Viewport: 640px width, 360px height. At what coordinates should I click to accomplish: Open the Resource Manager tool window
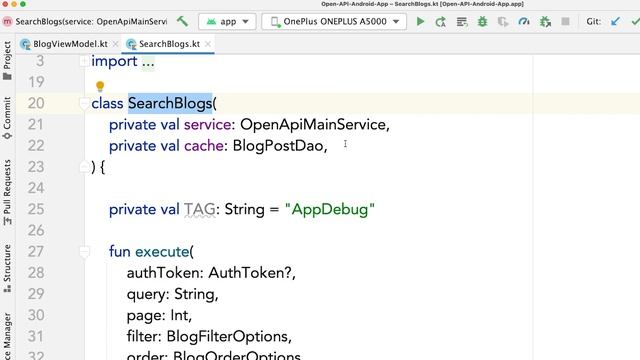pos(7,337)
